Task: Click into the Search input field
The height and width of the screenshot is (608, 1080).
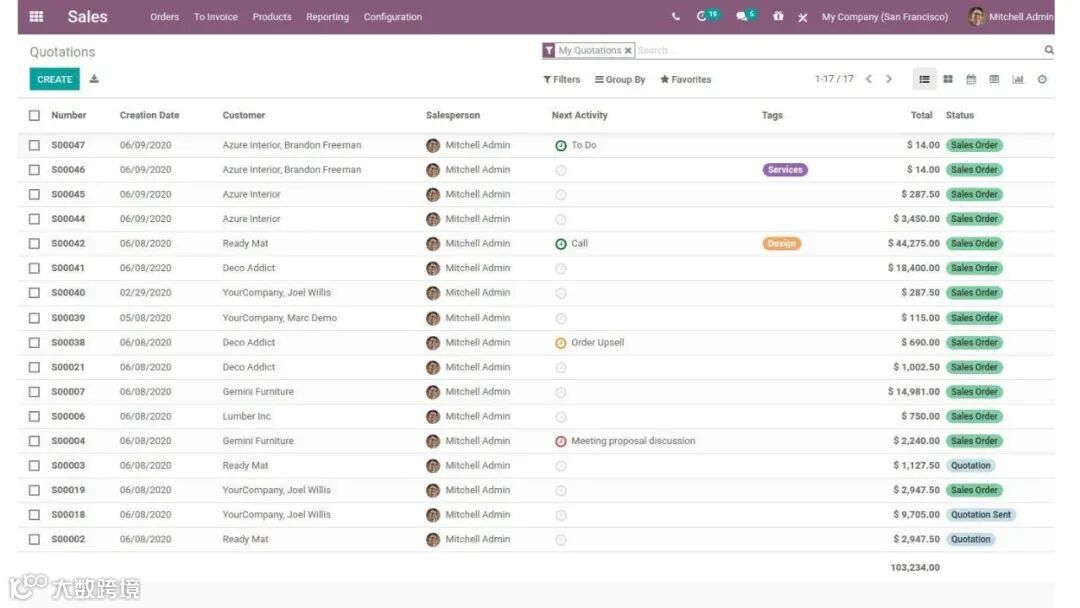Action: point(837,50)
